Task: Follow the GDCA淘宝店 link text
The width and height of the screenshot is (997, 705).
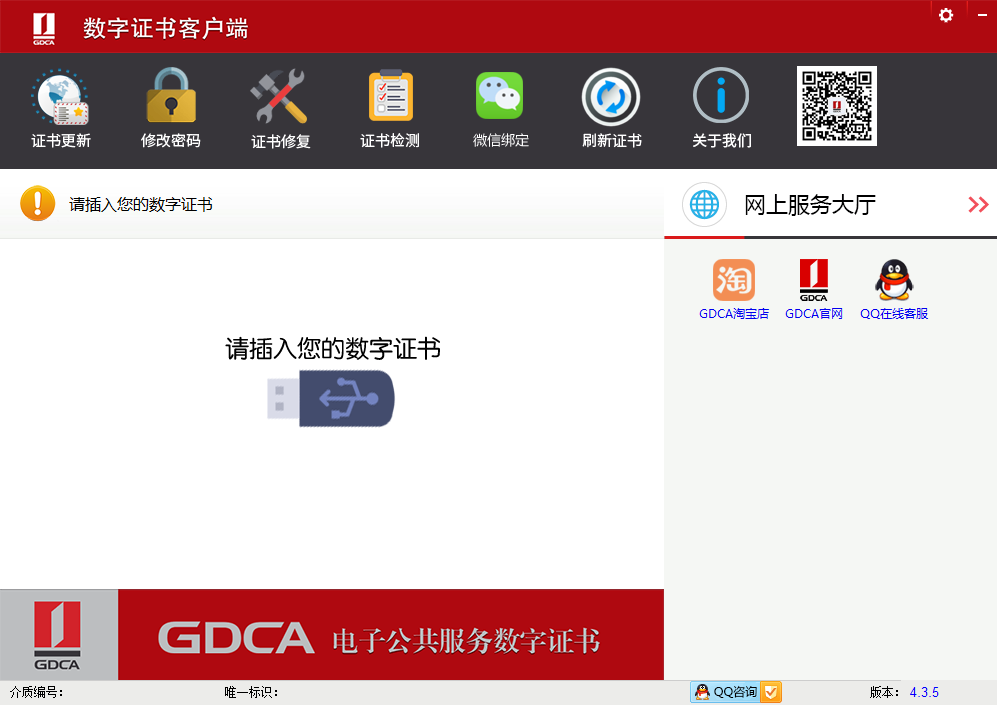Action: click(x=734, y=313)
